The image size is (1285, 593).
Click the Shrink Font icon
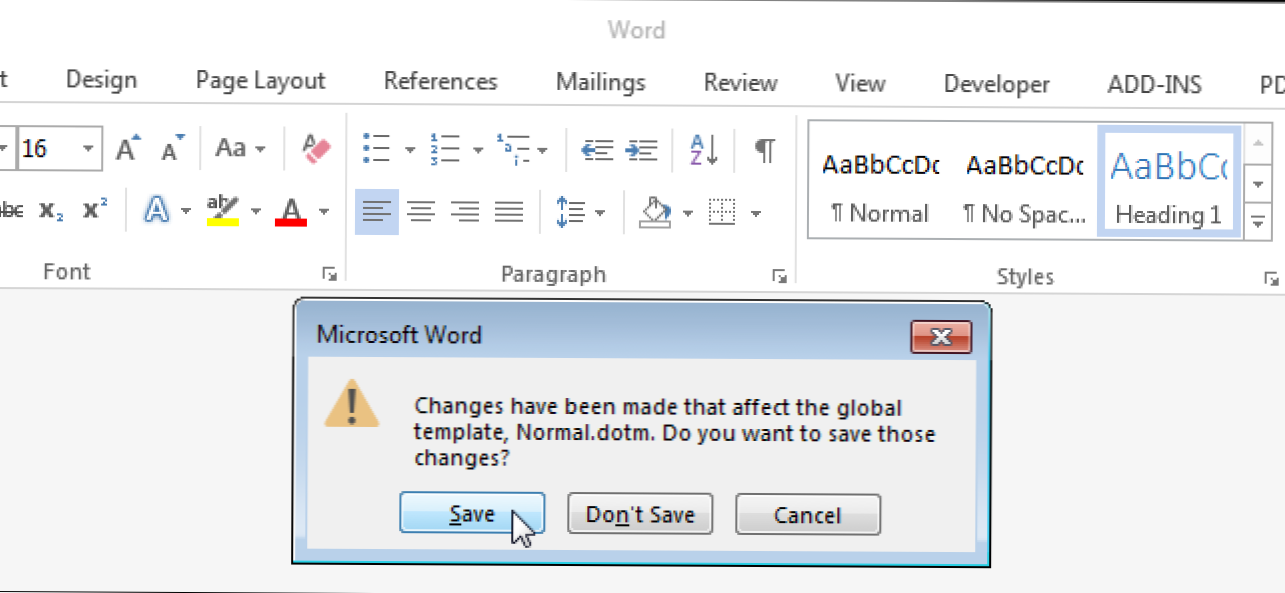[x=174, y=150]
